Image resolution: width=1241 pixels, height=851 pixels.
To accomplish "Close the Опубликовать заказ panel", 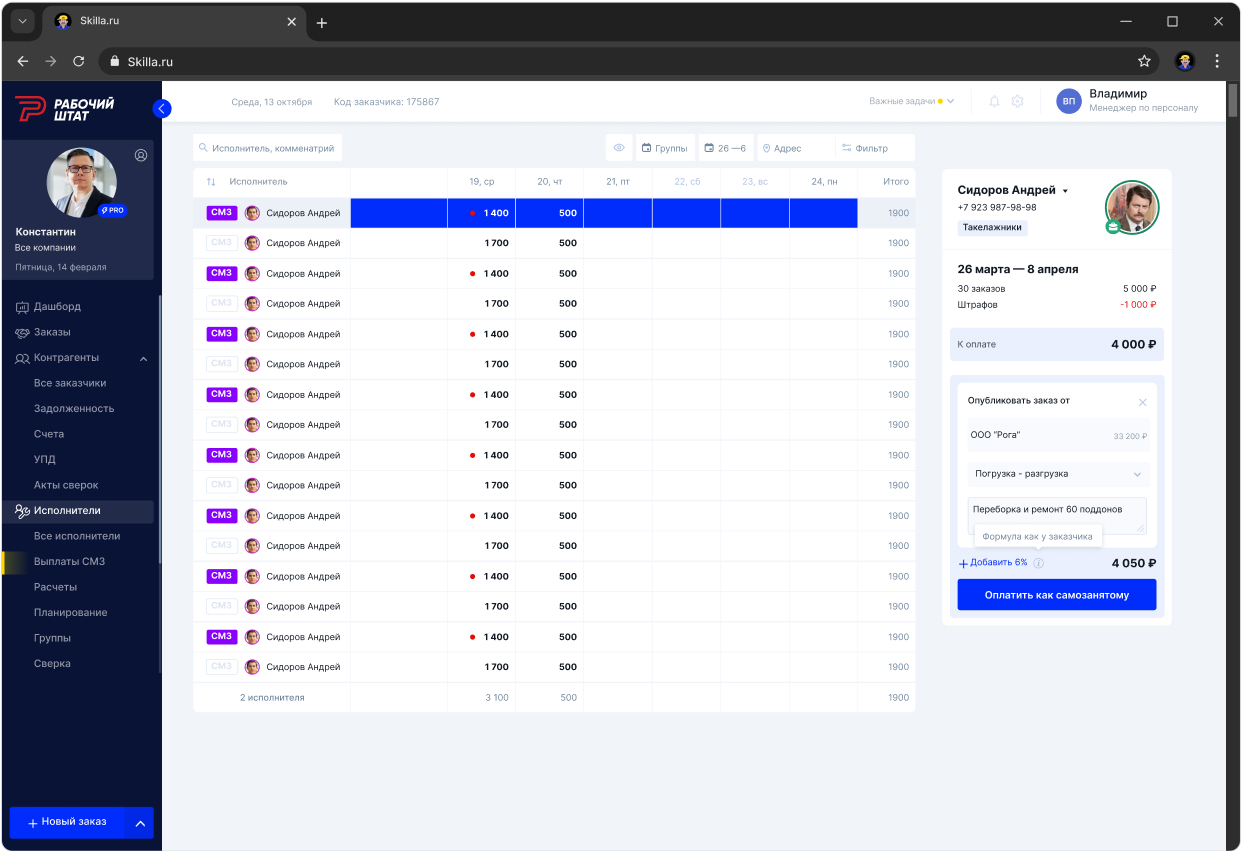I will (1143, 402).
